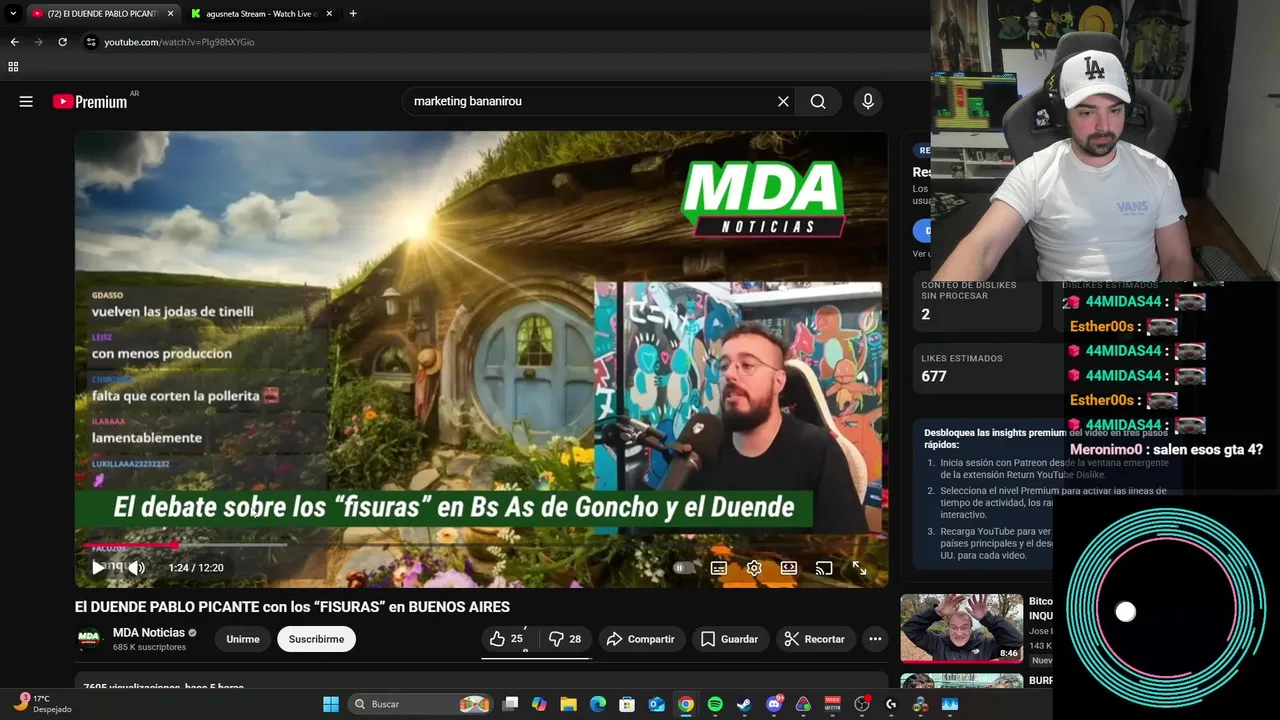Run the search with magnifier button
The height and width of the screenshot is (720, 1280).
click(x=818, y=101)
